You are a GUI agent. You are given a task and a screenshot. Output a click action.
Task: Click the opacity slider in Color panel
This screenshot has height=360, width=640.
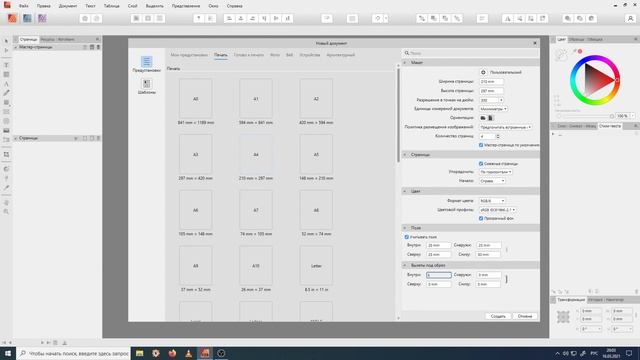pyautogui.click(x=586, y=116)
